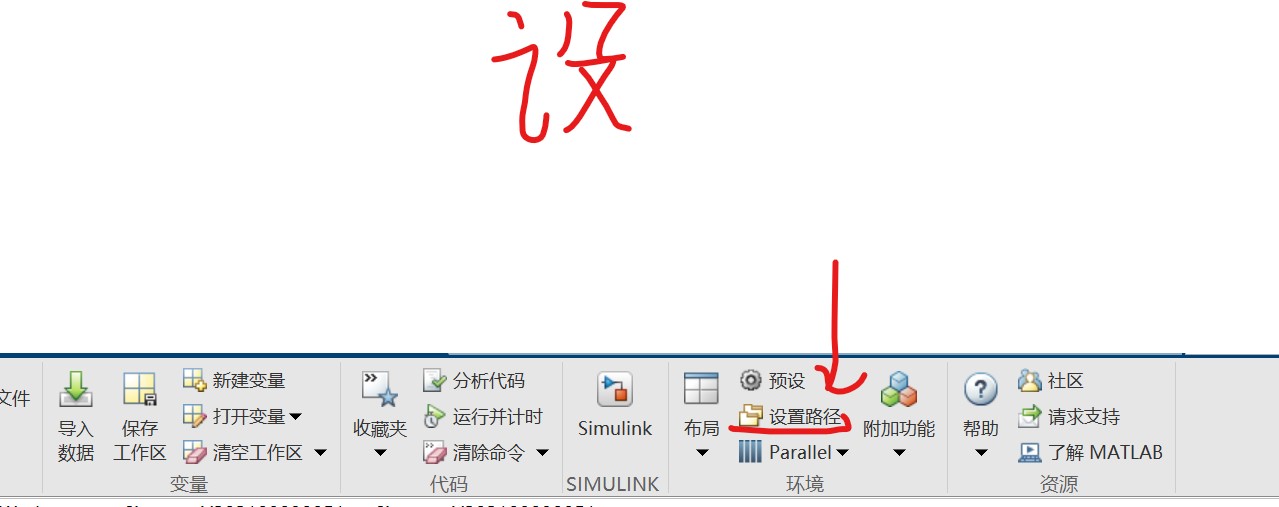1279x507 pixels.
Task: Expand the Parallel dropdown menu
Action: (842, 452)
